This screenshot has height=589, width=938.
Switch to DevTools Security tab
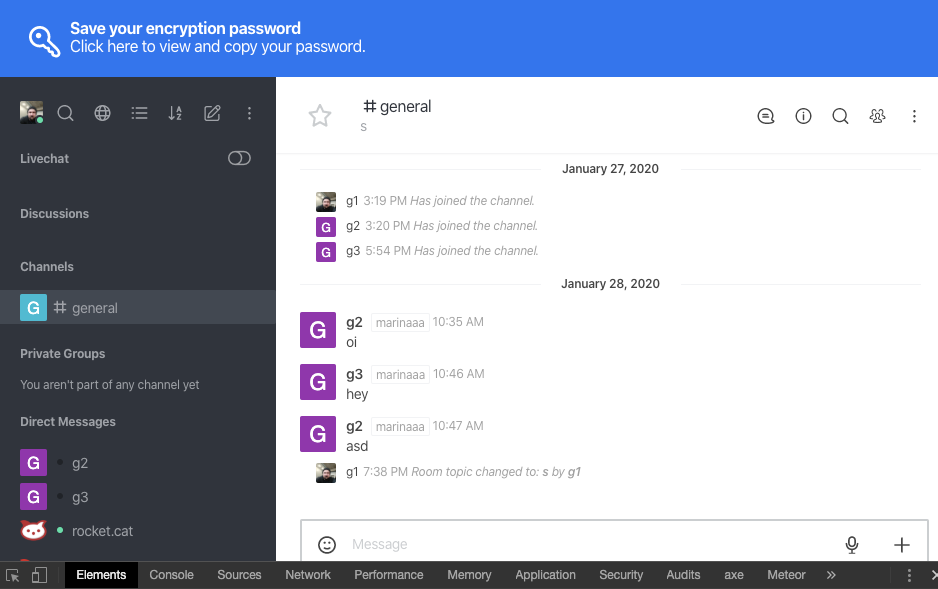pos(621,575)
